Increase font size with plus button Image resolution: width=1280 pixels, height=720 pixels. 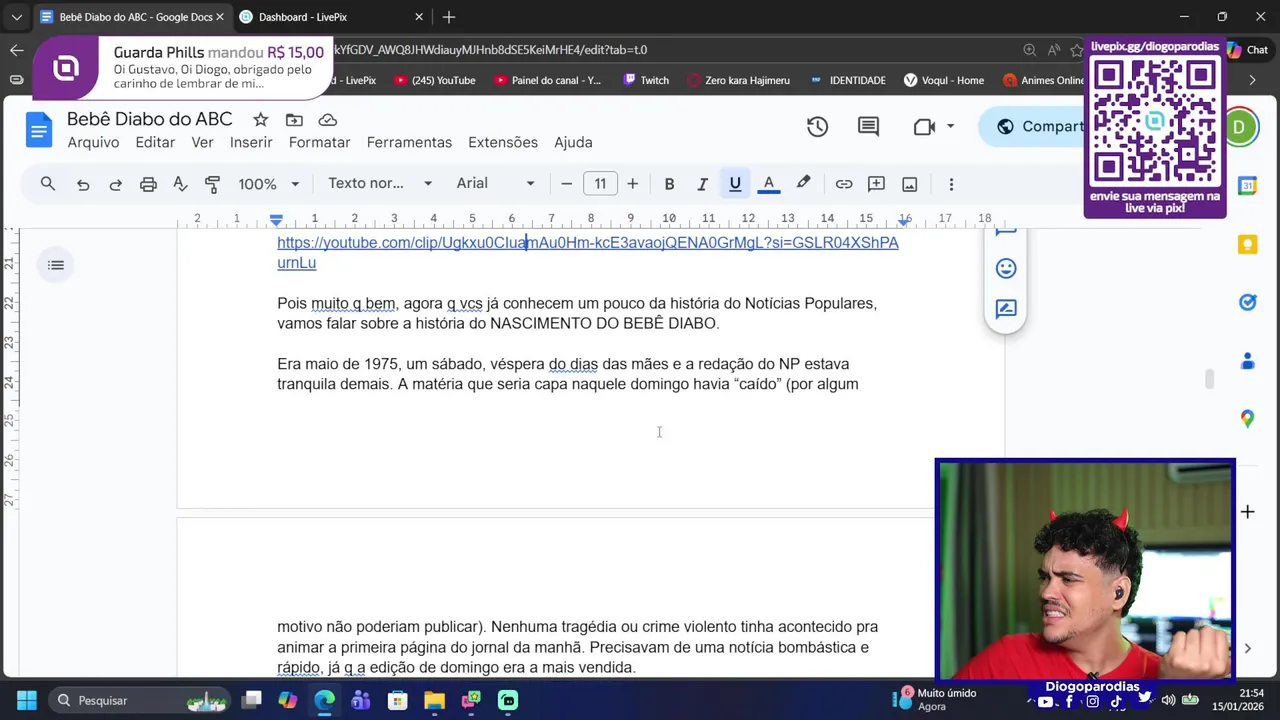pyautogui.click(x=632, y=184)
